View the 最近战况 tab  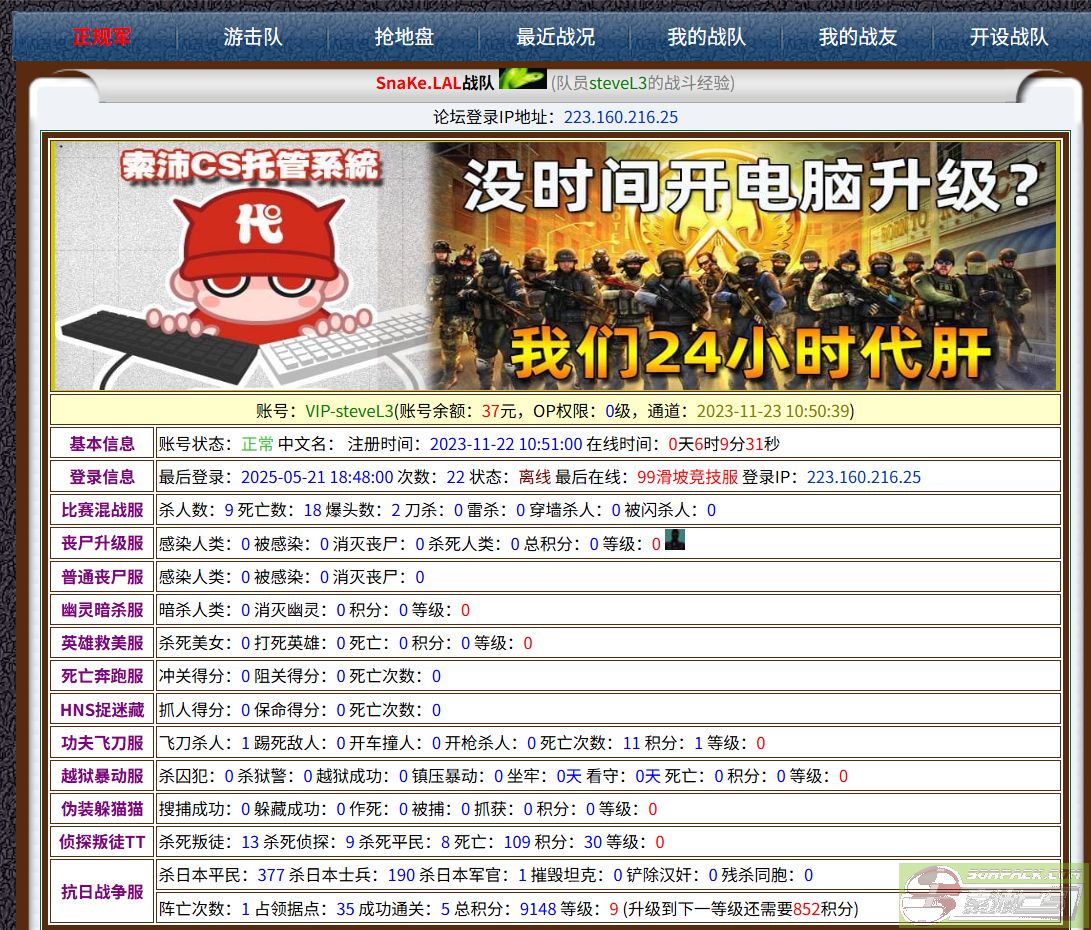(x=555, y=37)
